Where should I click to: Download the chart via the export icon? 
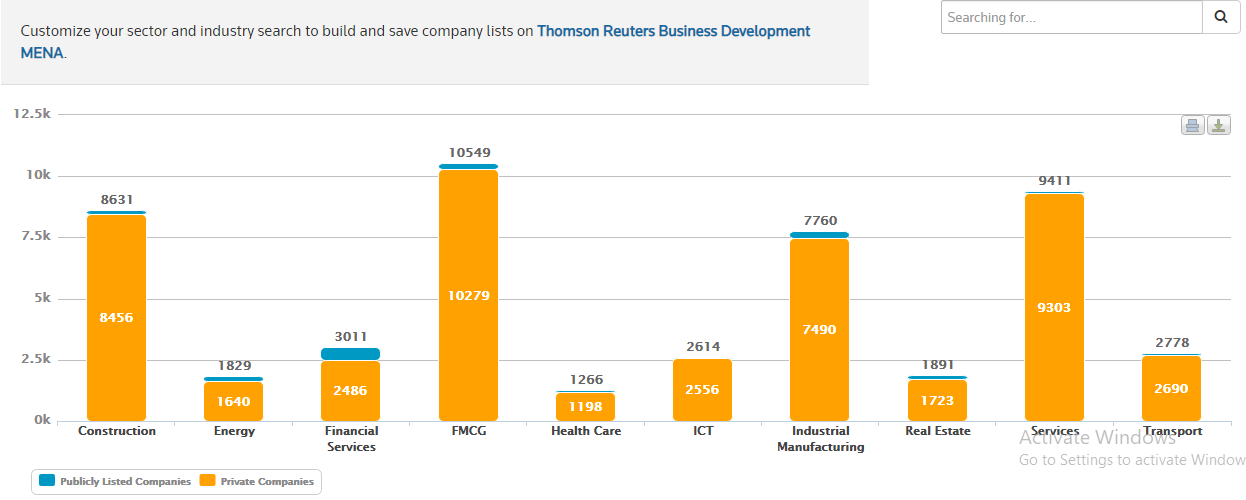click(x=1218, y=125)
